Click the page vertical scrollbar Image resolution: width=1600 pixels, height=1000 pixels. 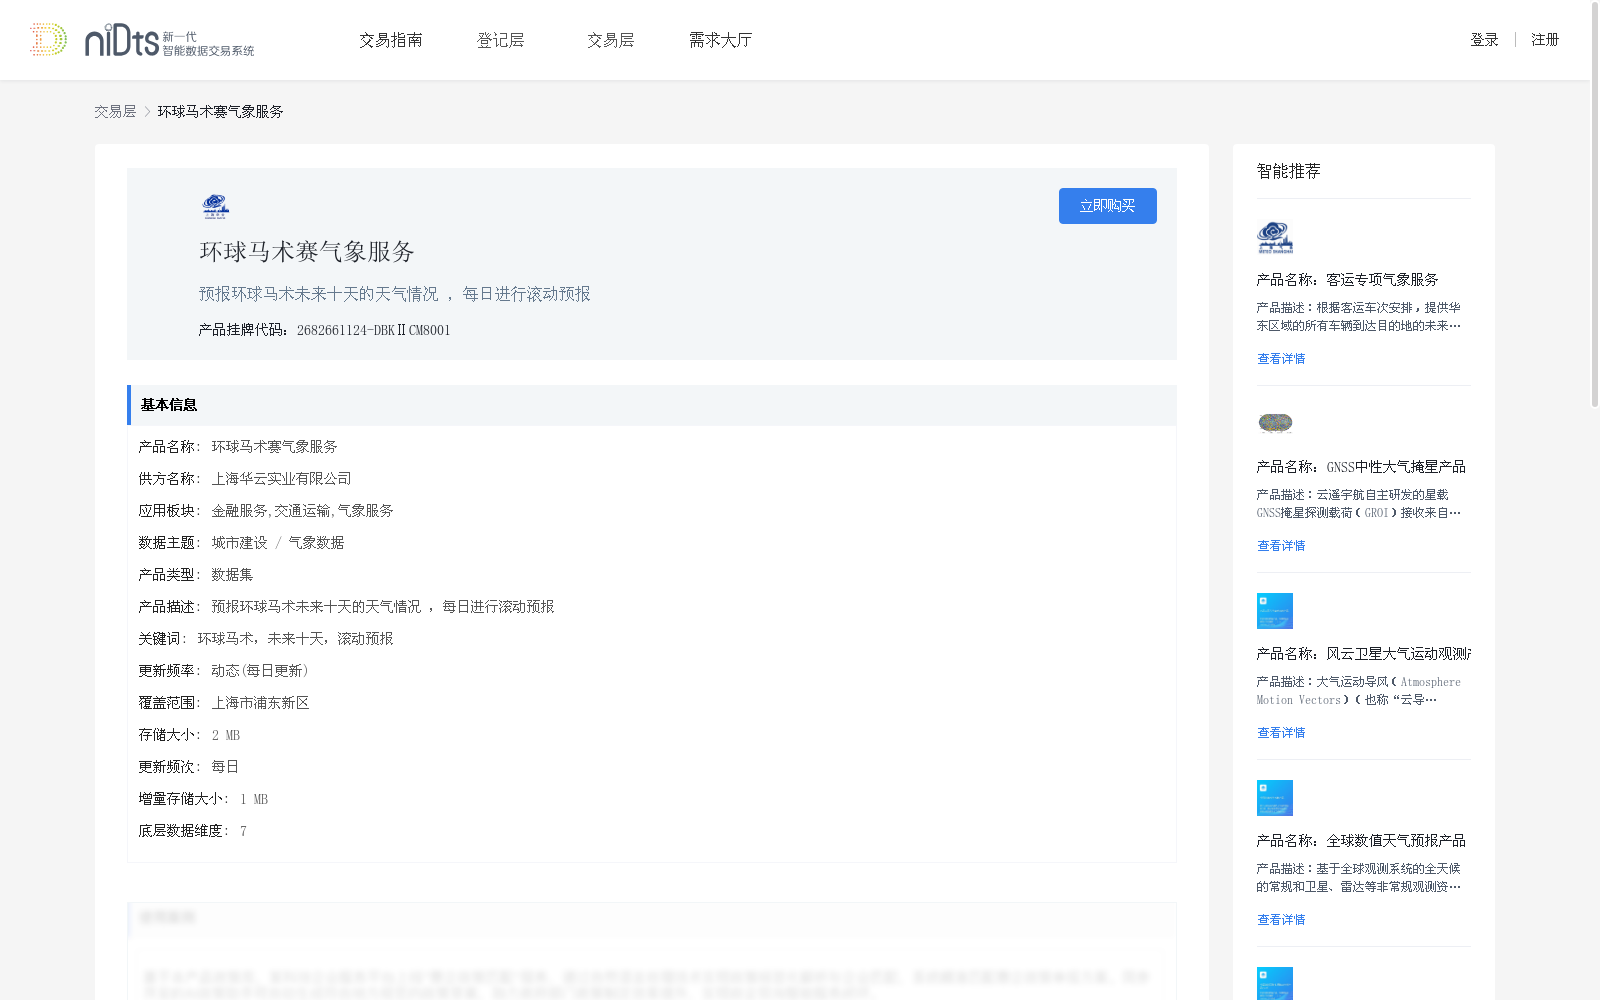click(x=1595, y=205)
